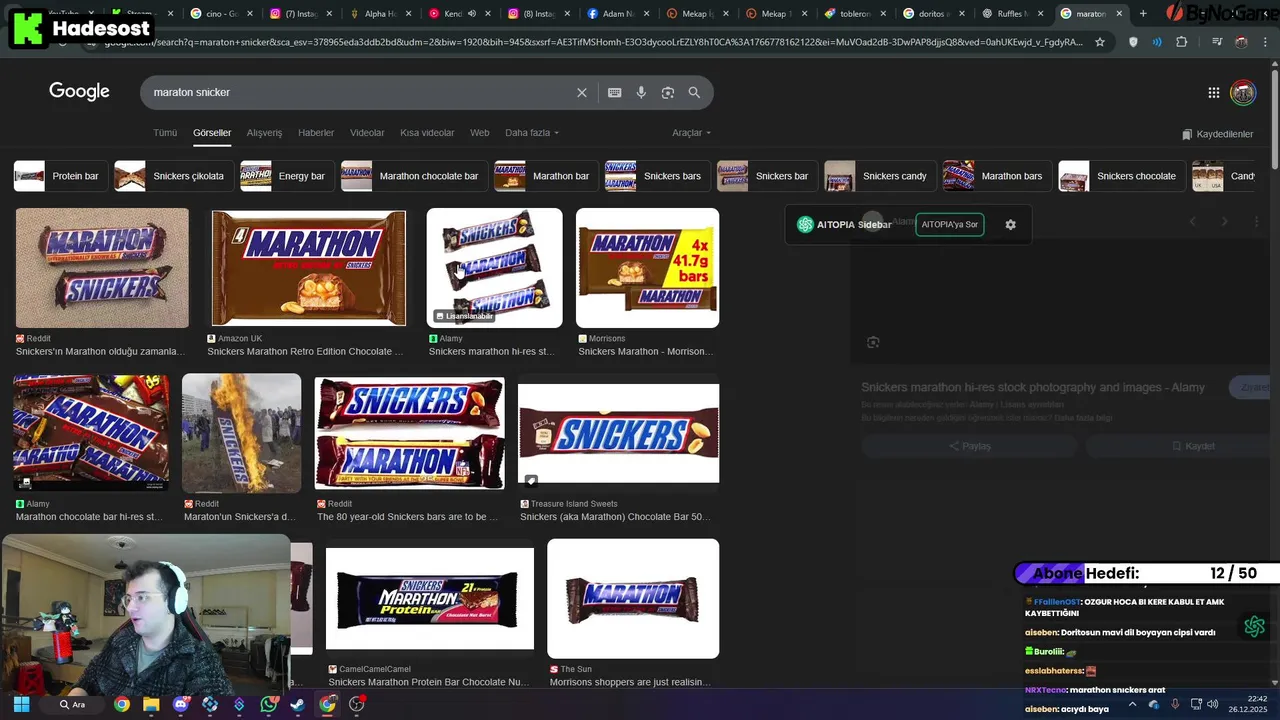Open the shield extension icon in toolbar
1280x720 pixels.
point(1133,42)
